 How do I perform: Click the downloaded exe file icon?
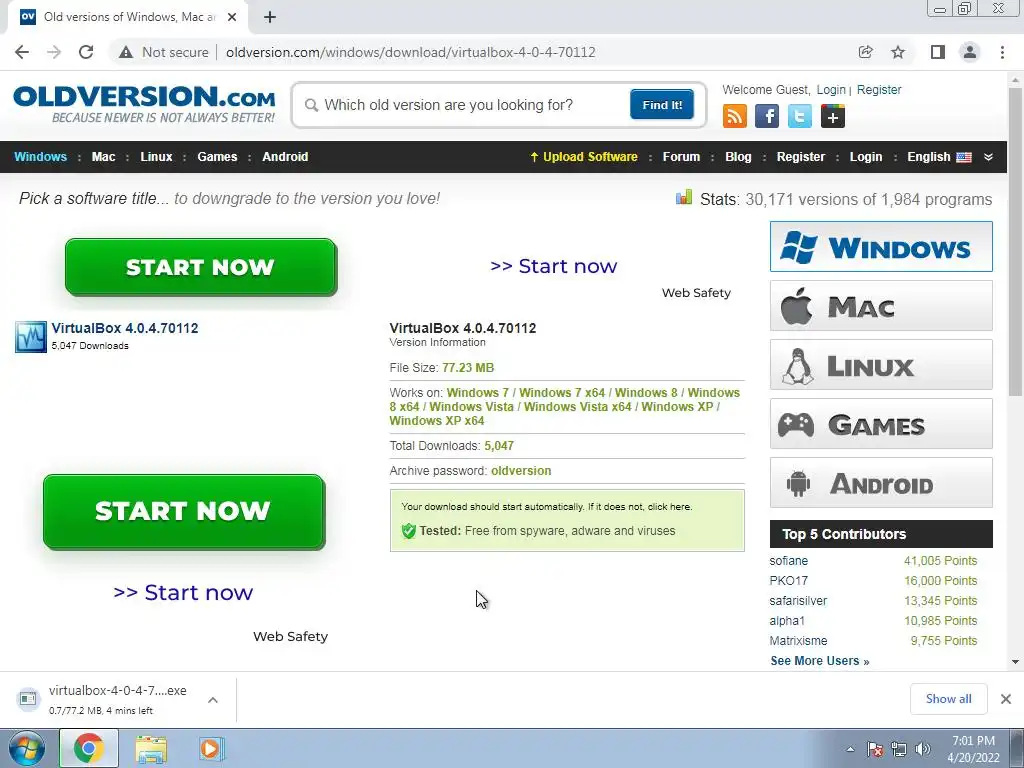point(28,699)
